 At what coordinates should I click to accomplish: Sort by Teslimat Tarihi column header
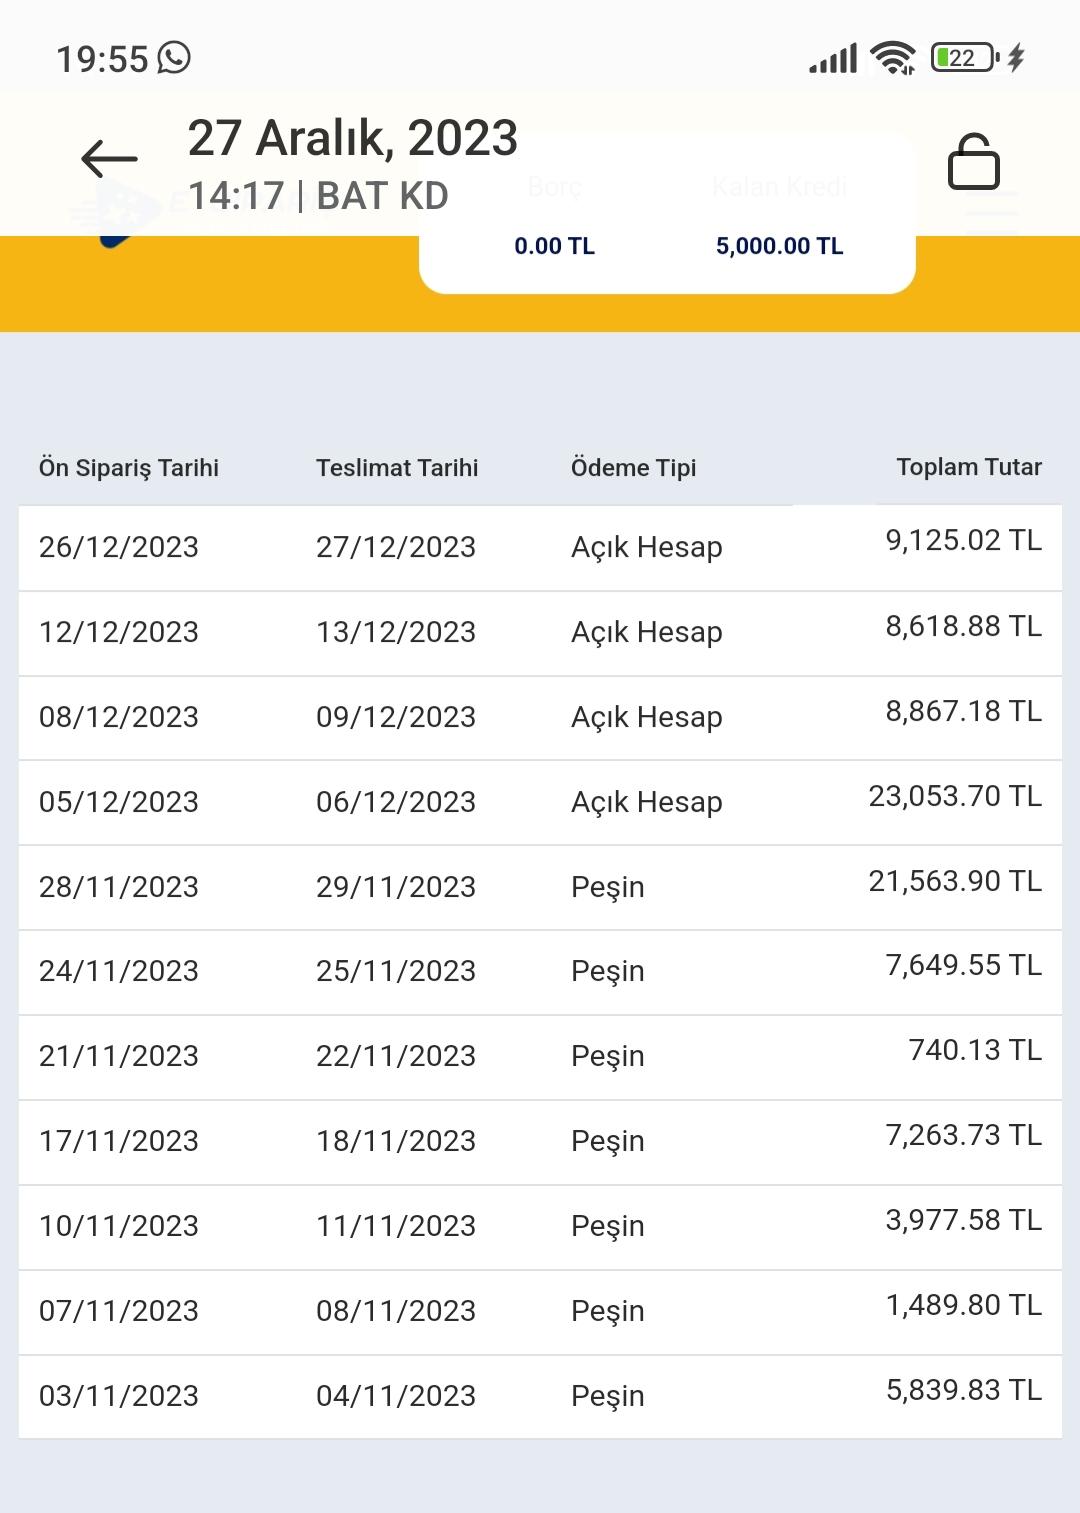click(397, 468)
